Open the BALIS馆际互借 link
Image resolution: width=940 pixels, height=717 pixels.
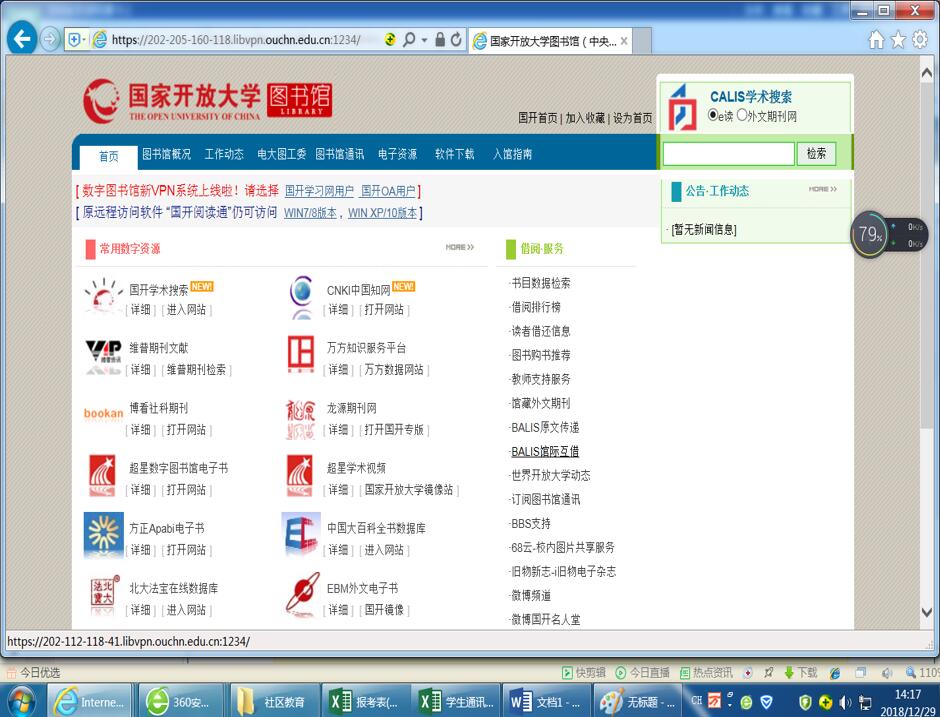[x=545, y=451]
